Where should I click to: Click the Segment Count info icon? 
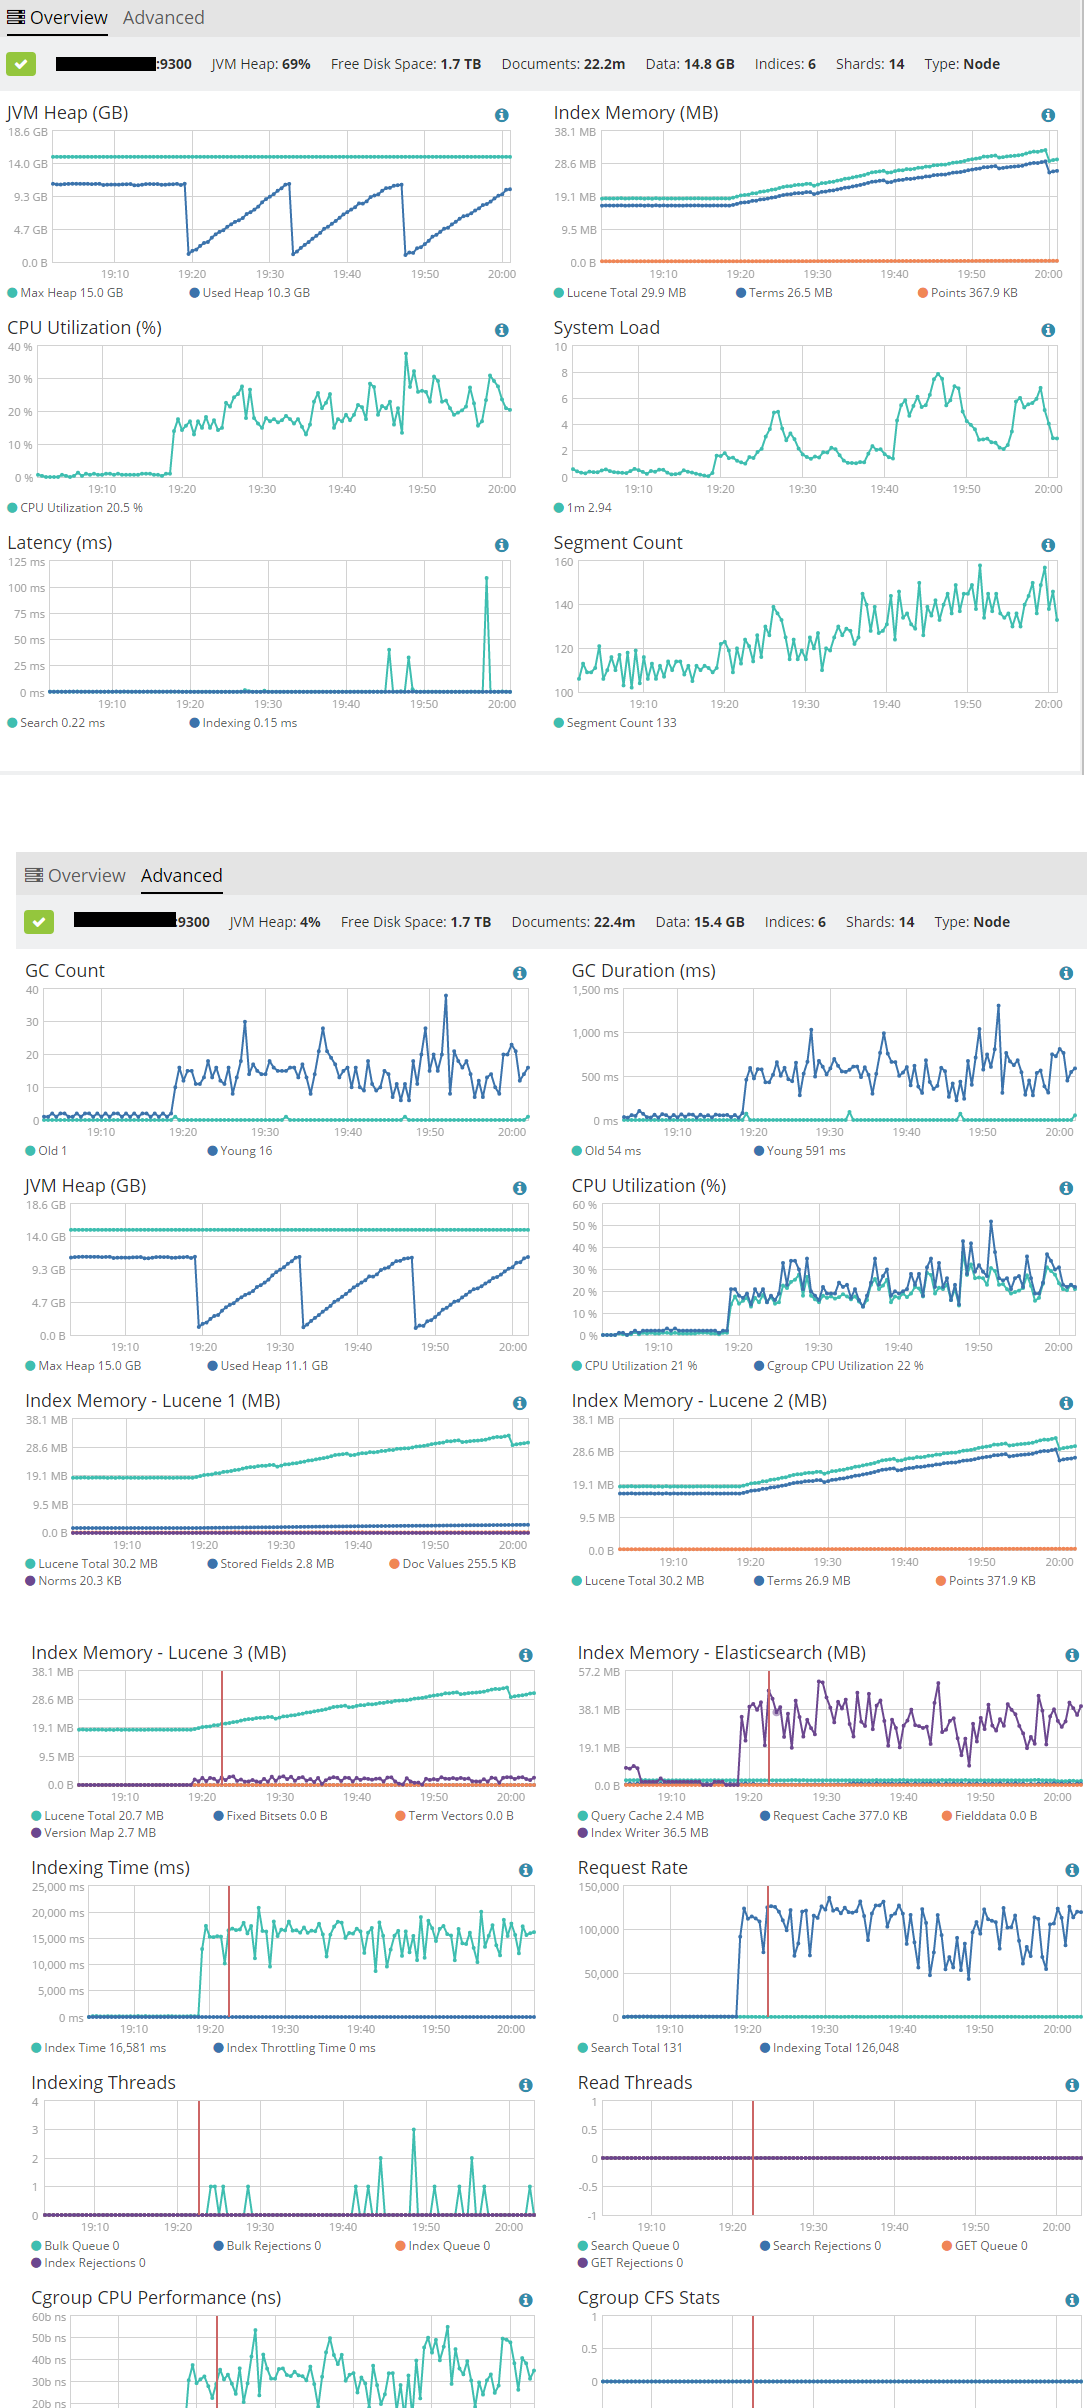pos(1048,545)
